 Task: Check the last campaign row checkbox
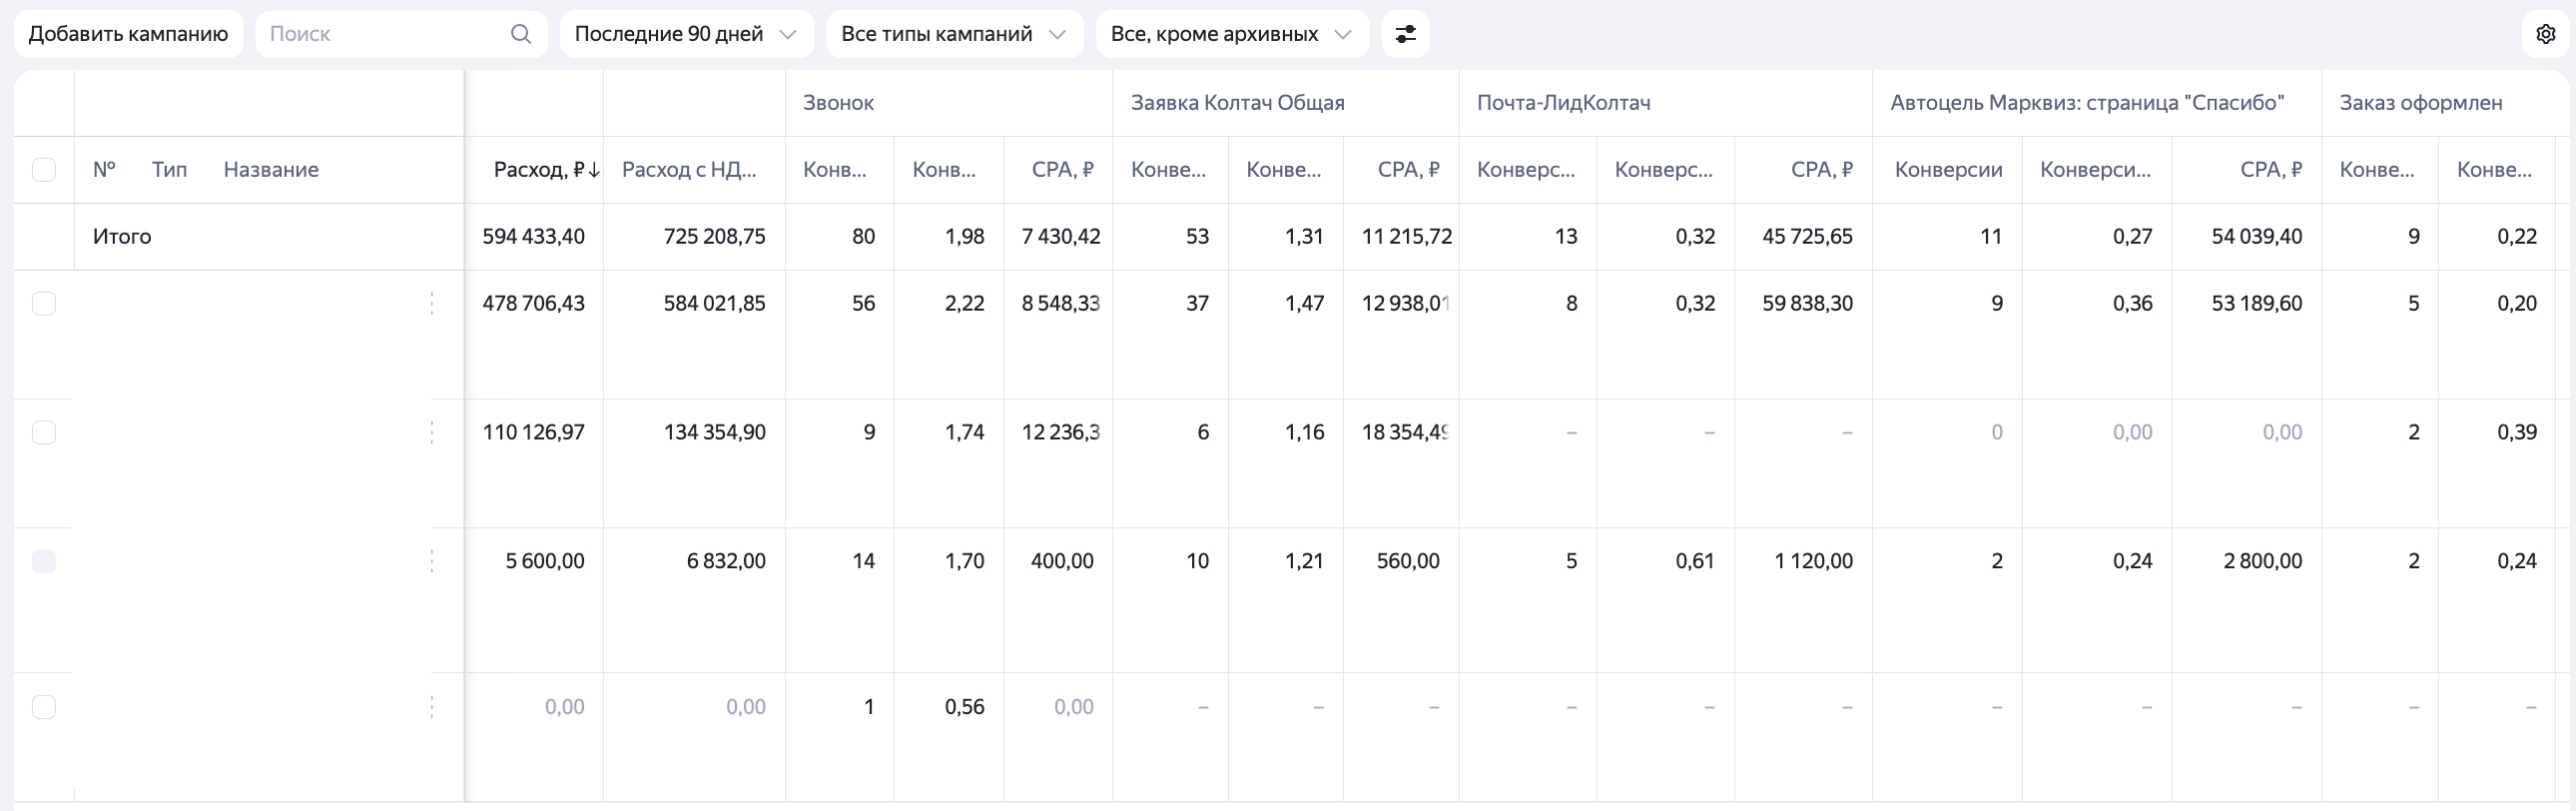[x=44, y=707]
